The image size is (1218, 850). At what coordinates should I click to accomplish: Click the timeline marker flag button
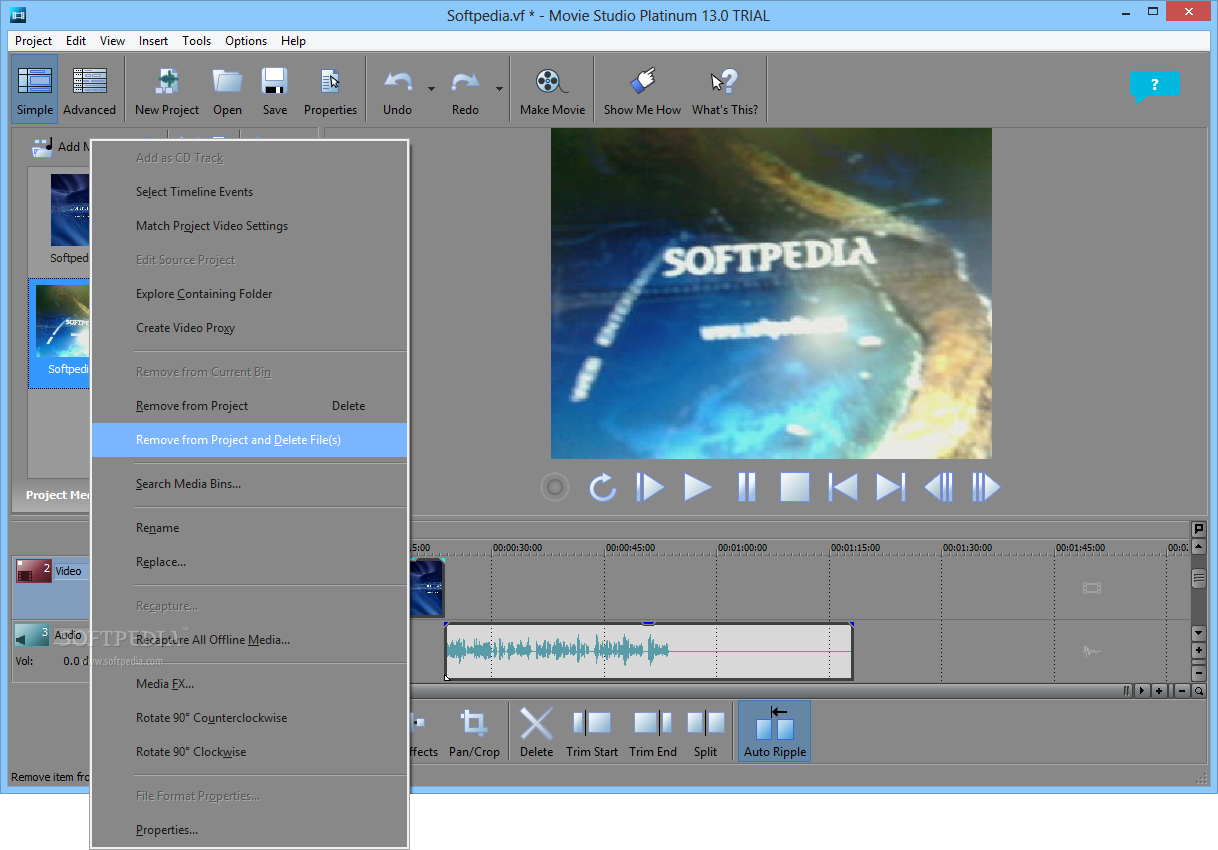pyautogui.click(x=1198, y=529)
